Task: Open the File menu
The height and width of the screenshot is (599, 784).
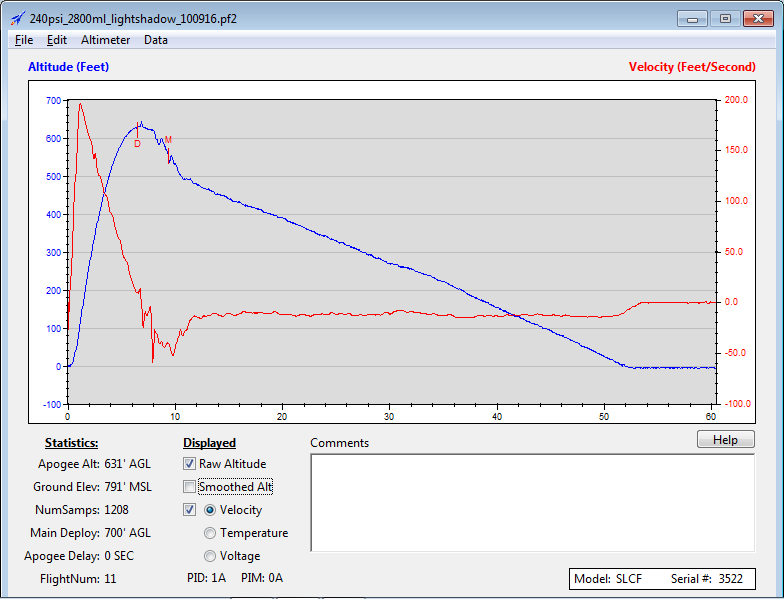Action: click(24, 40)
